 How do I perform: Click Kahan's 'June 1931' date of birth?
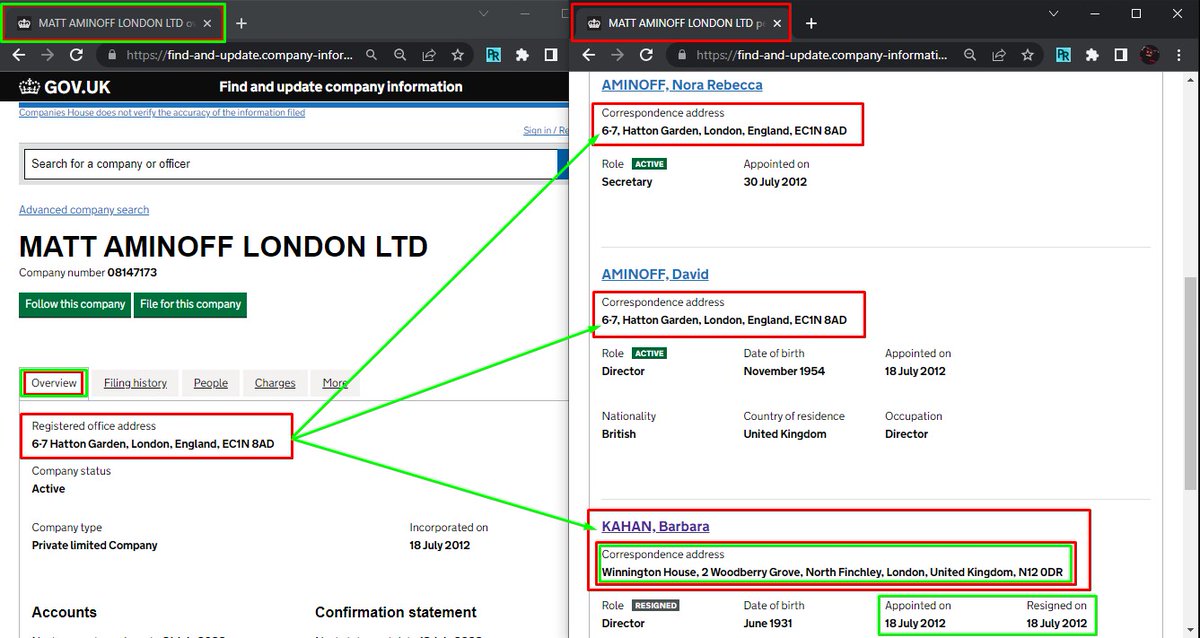pyautogui.click(x=767, y=623)
